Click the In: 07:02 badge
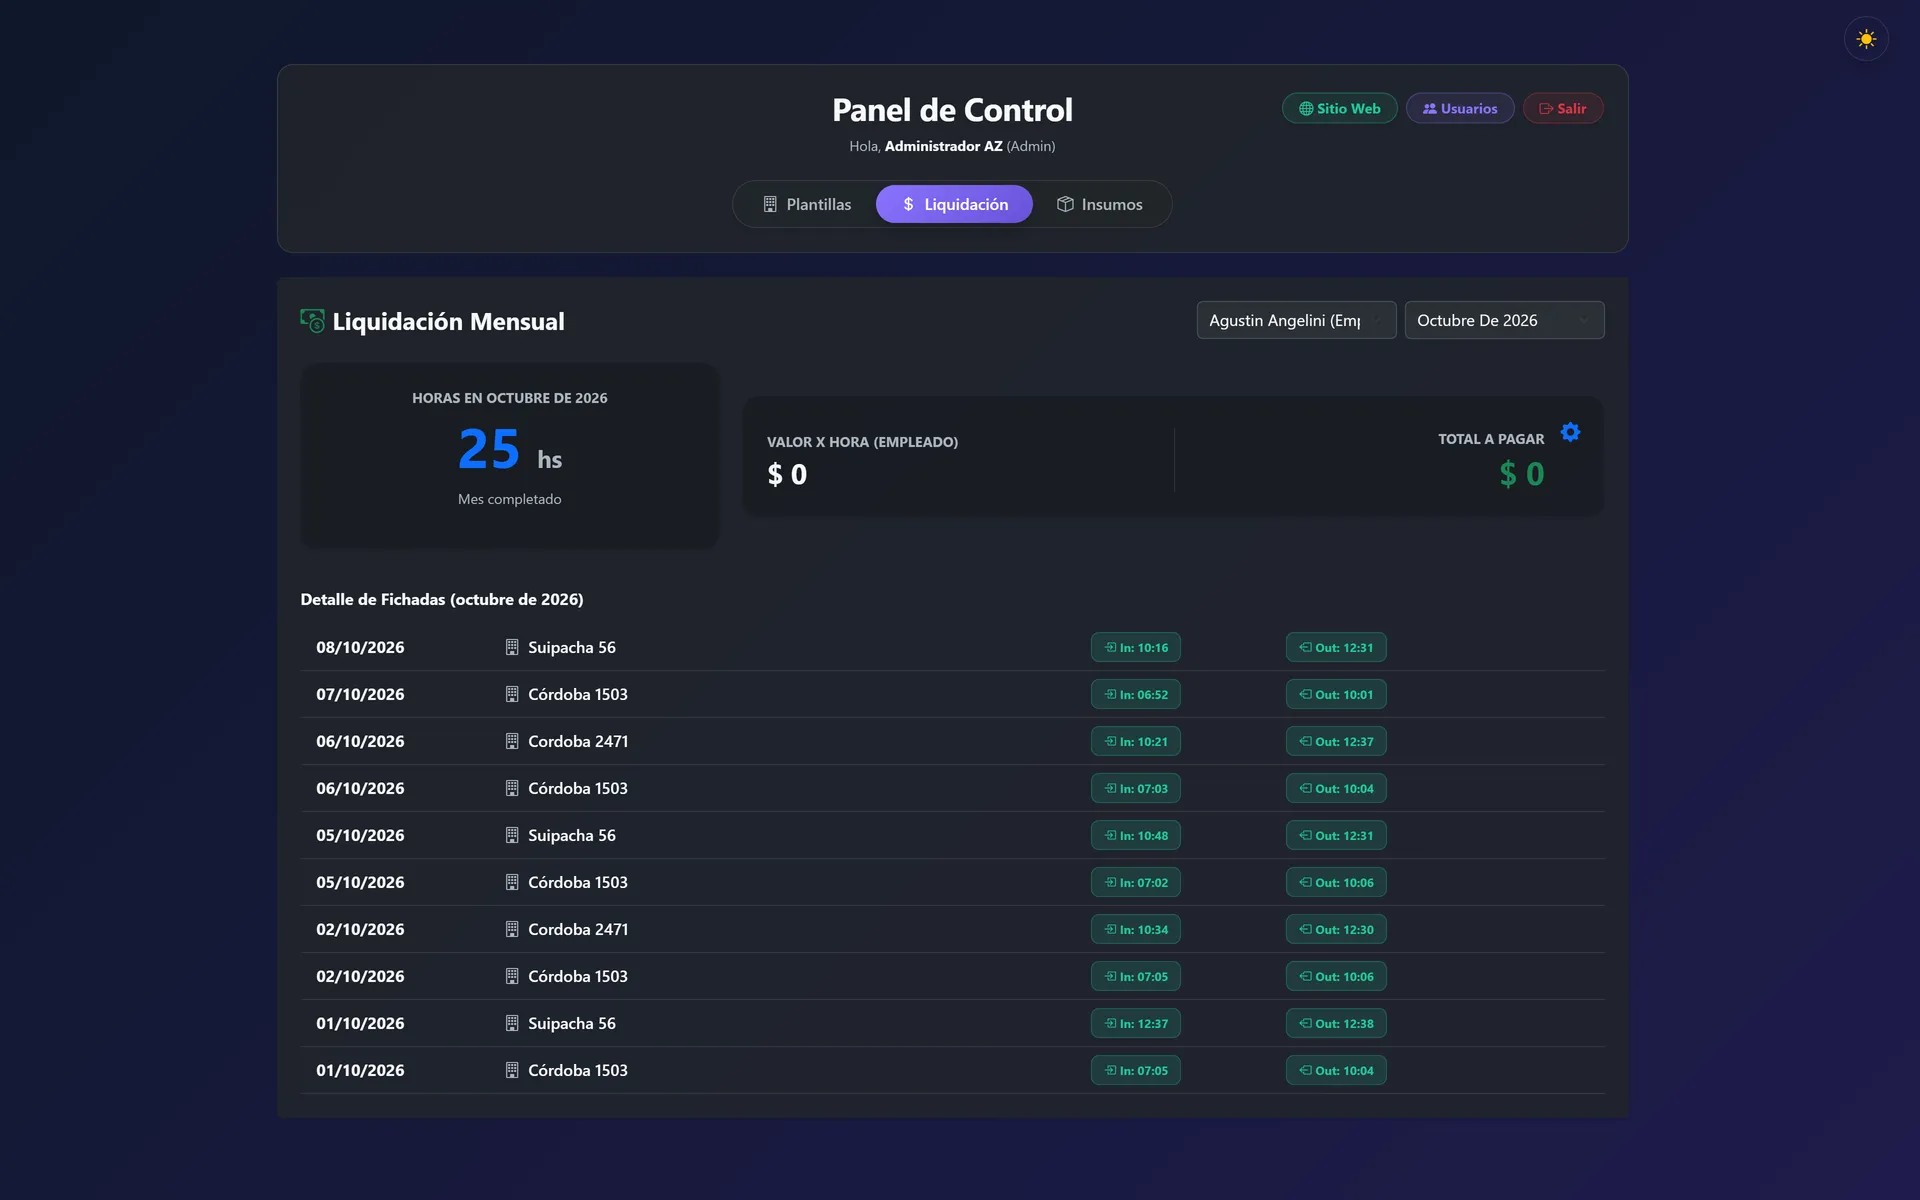The image size is (1920, 1200). (1136, 882)
